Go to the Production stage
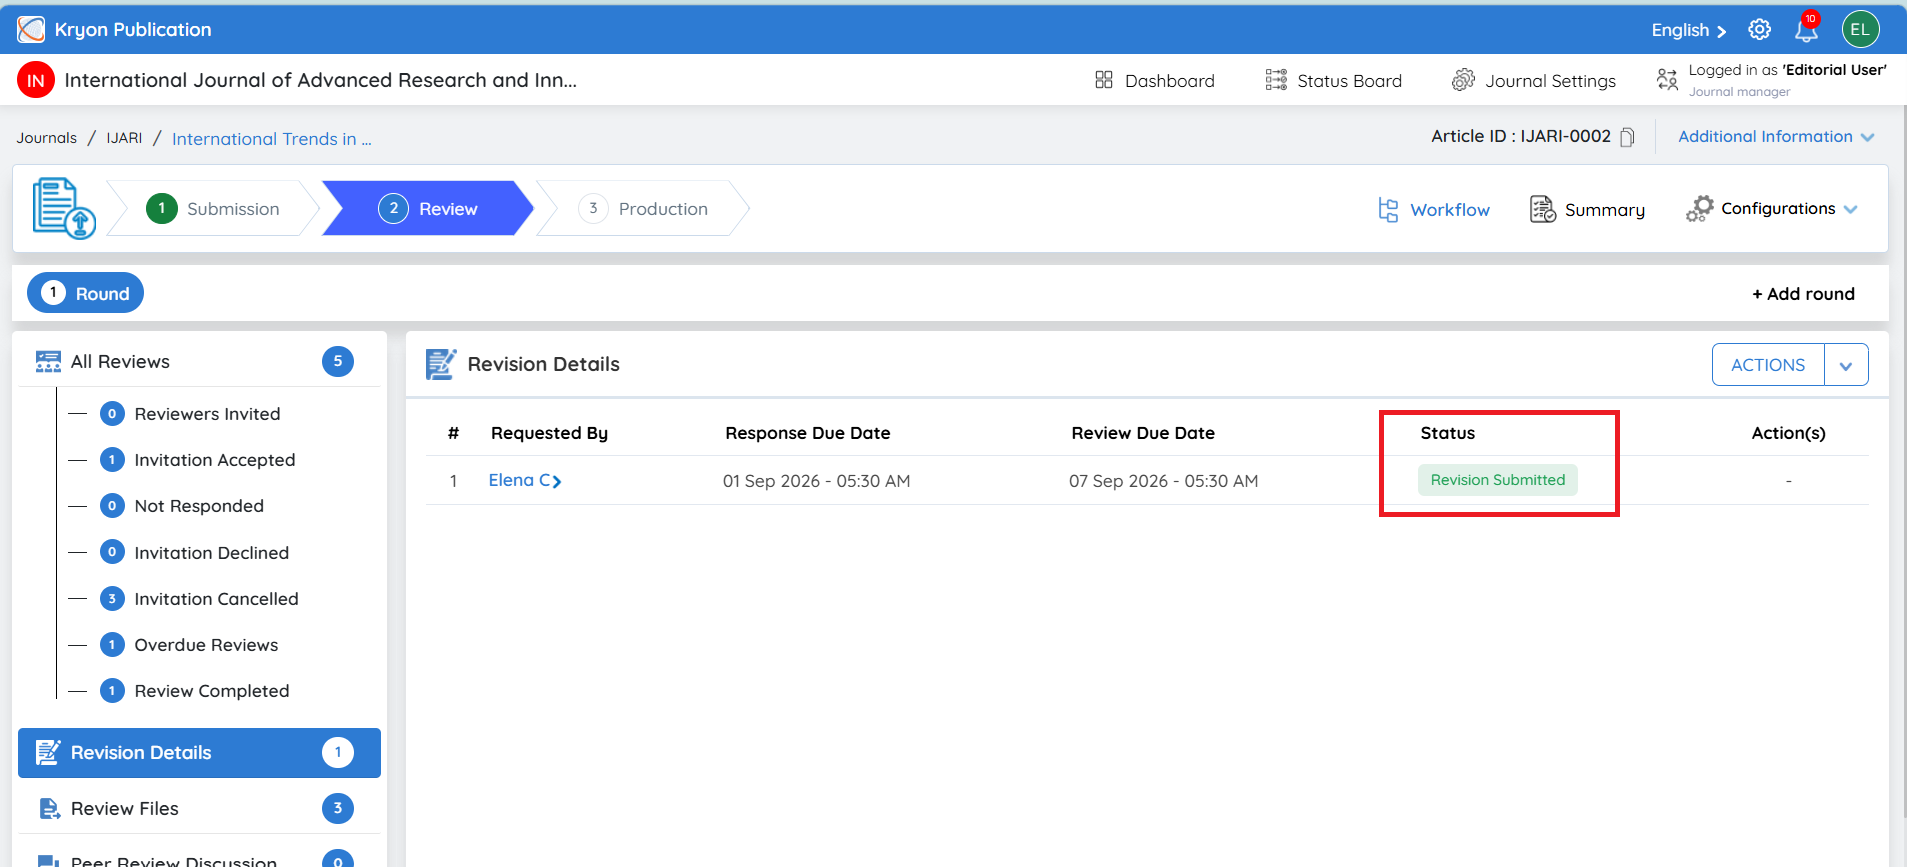Screen dimensions: 1907x867 point(643,208)
